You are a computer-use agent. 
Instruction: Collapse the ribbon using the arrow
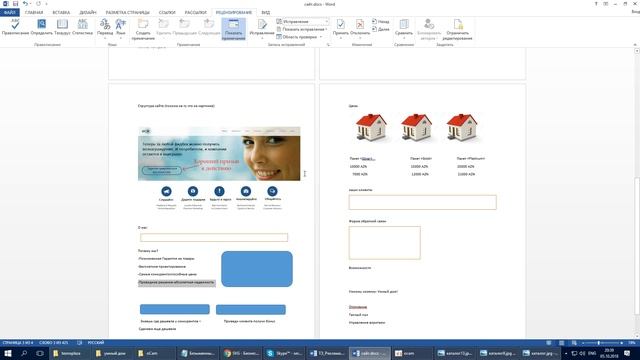[635, 44]
